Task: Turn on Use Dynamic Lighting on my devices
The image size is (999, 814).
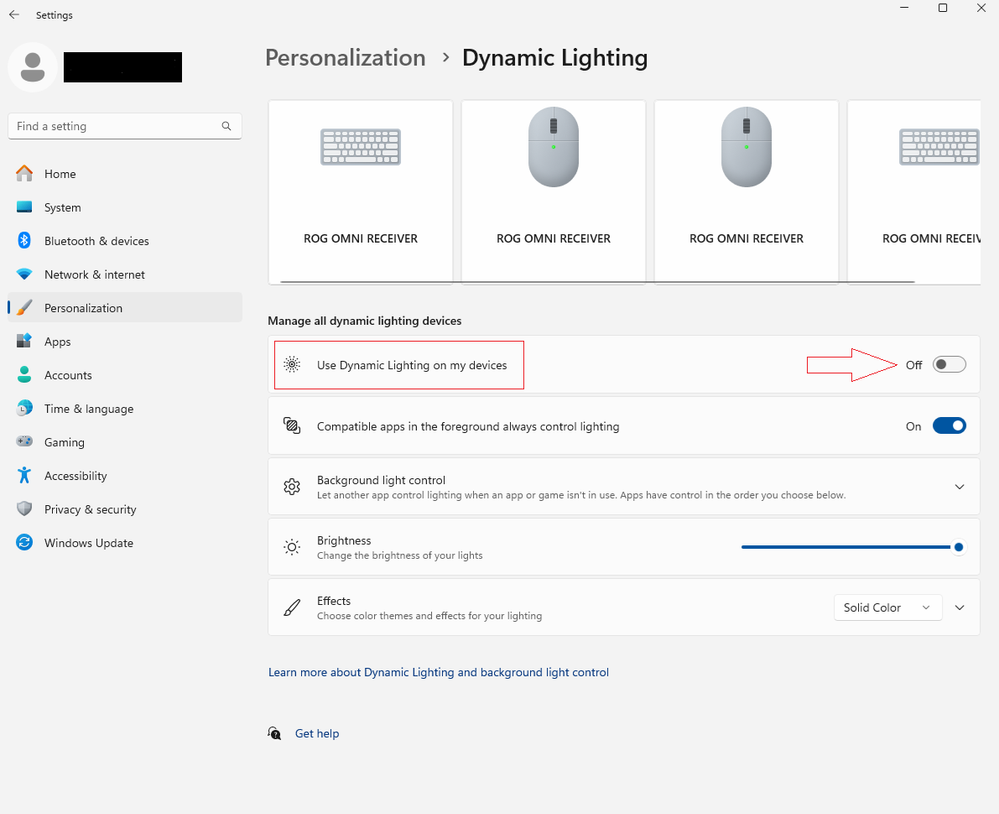Action: point(949,364)
